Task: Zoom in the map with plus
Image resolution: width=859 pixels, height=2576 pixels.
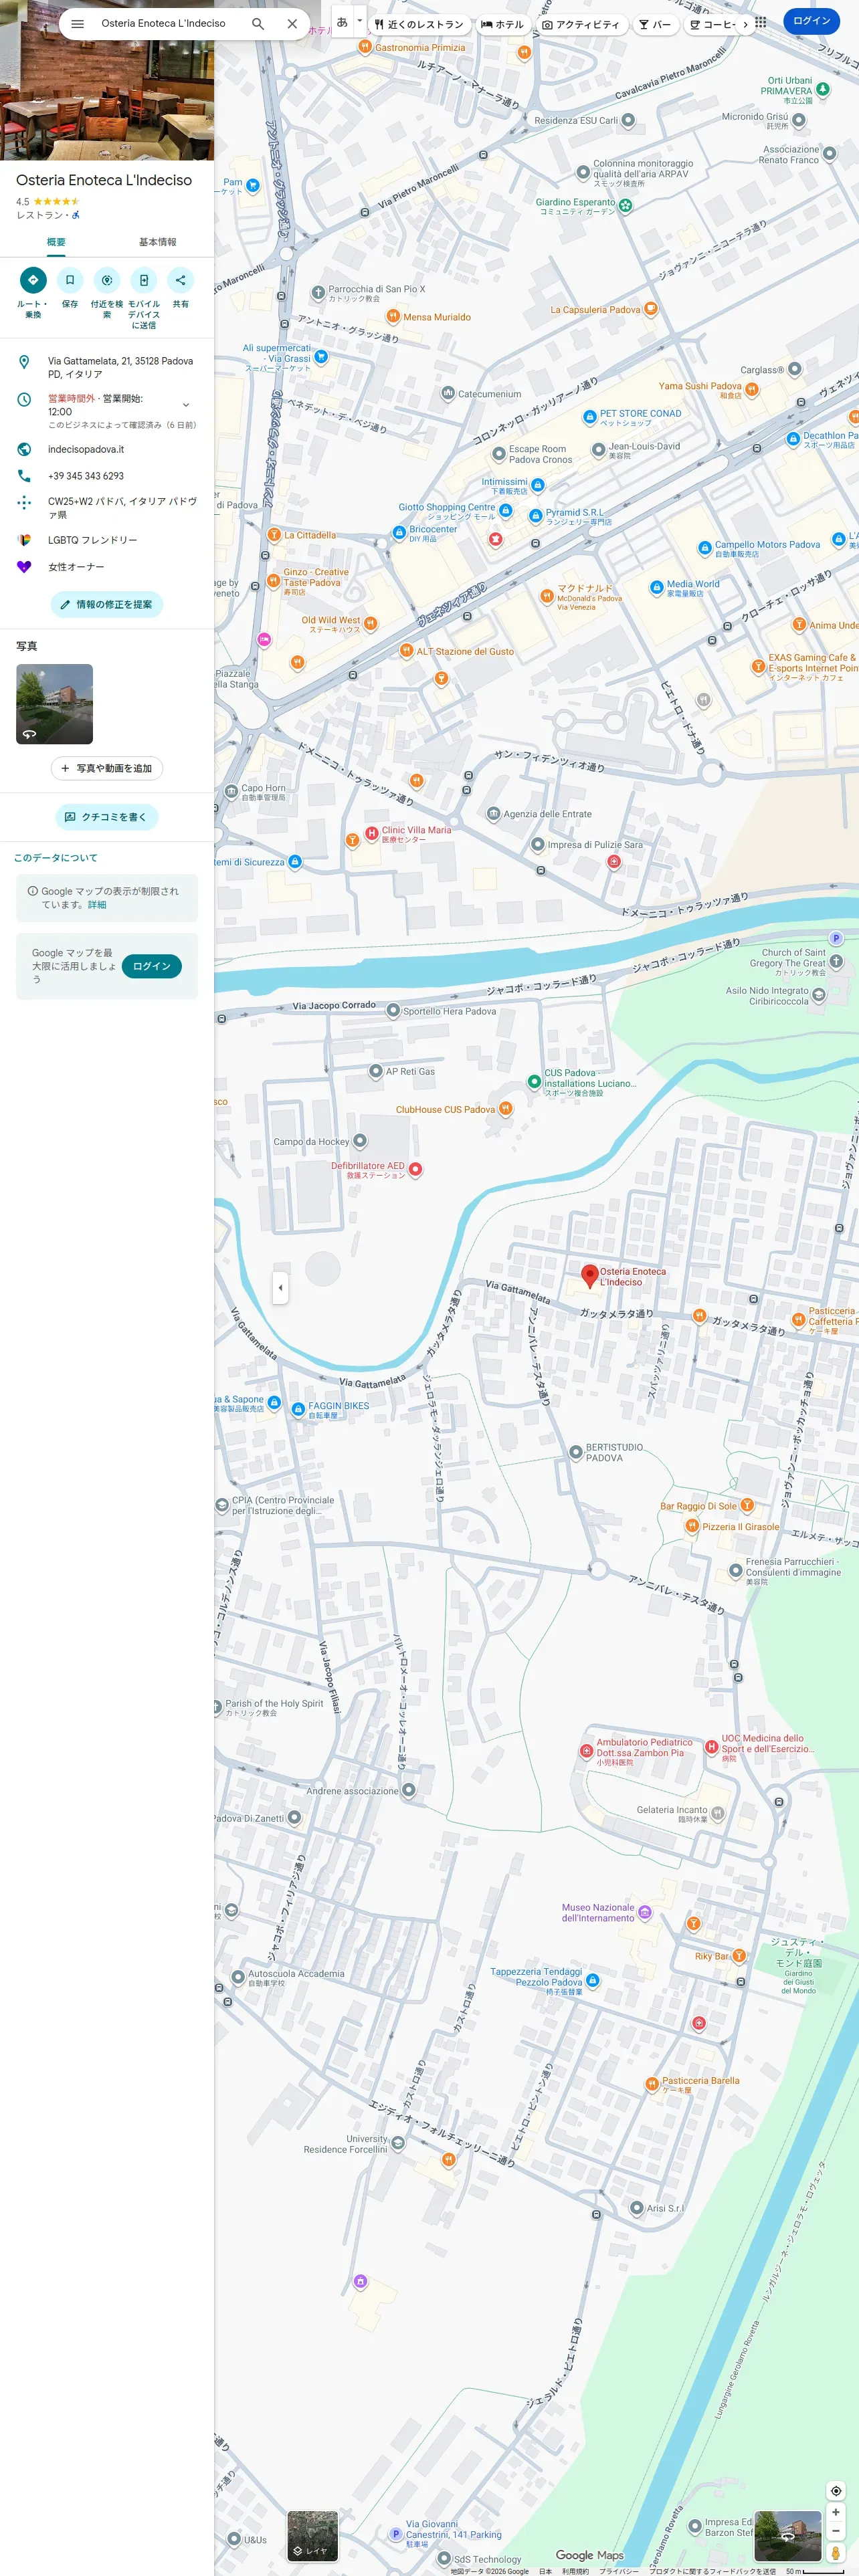Action: [x=836, y=2511]
